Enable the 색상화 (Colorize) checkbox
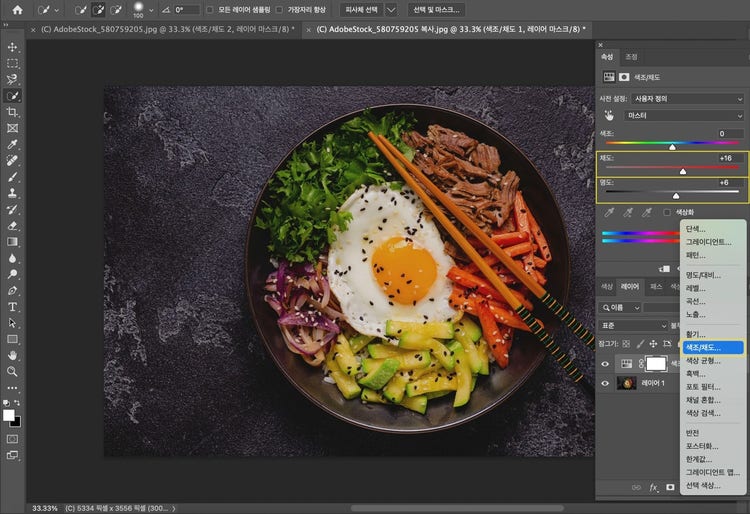750x514 pixels. tap(668, 212)
